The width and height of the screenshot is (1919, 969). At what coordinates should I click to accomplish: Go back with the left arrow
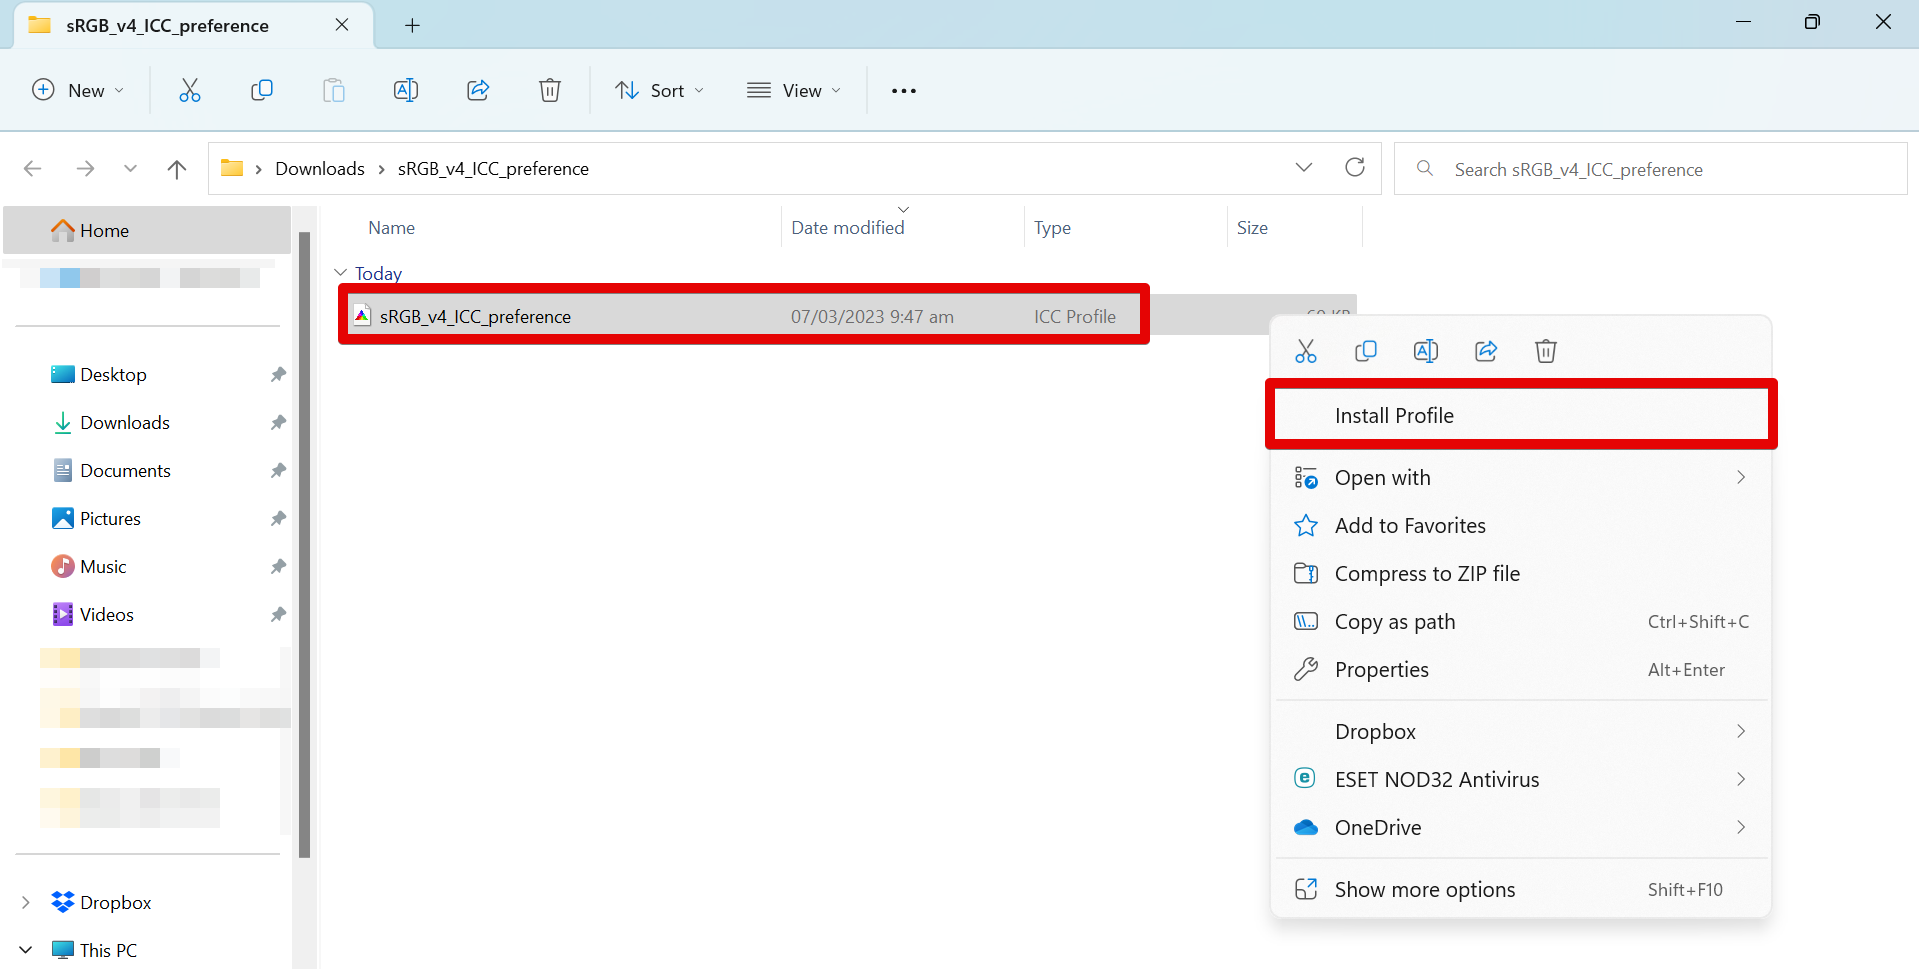[x=33, y=168]
